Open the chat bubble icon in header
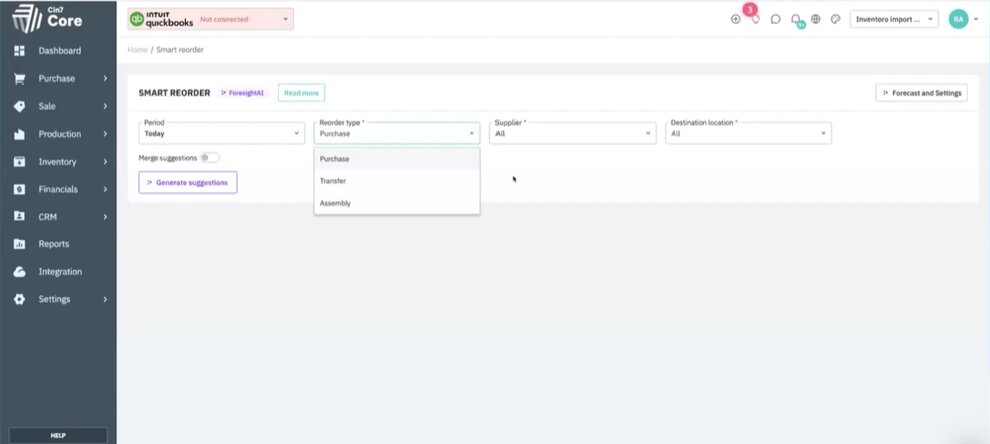990x444 pixels. tap(776, 19)
